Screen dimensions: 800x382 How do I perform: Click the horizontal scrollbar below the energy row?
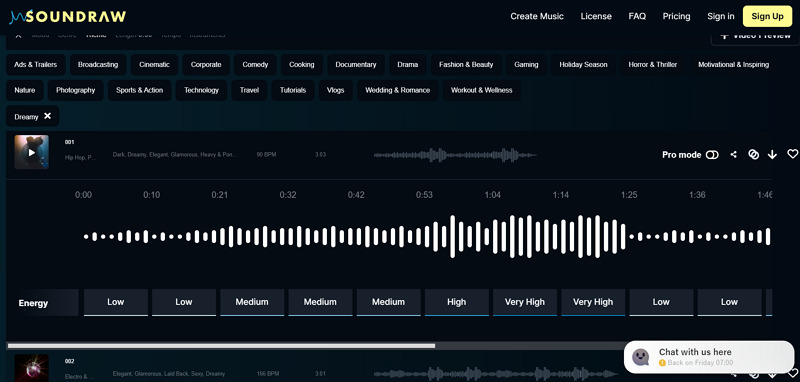pos(221,345)
